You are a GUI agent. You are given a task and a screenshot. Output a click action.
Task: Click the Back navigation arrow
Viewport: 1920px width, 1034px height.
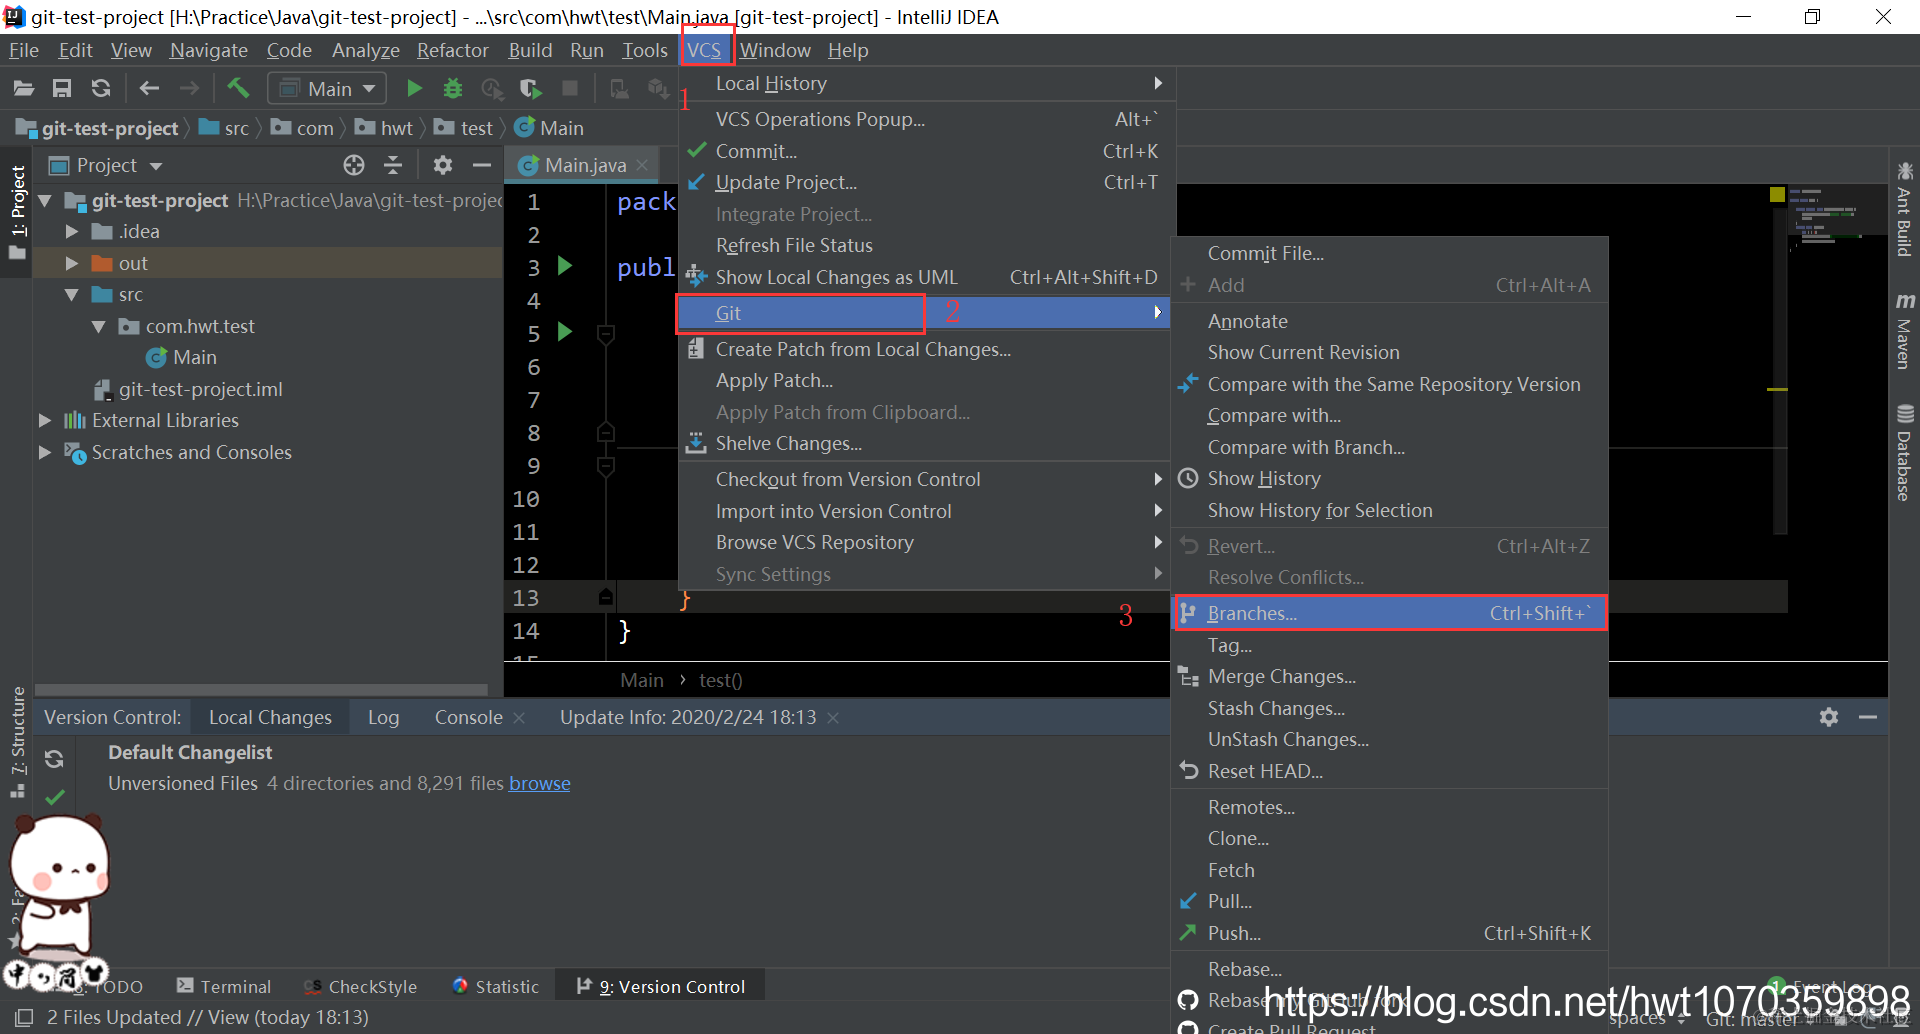click(149, 89)
